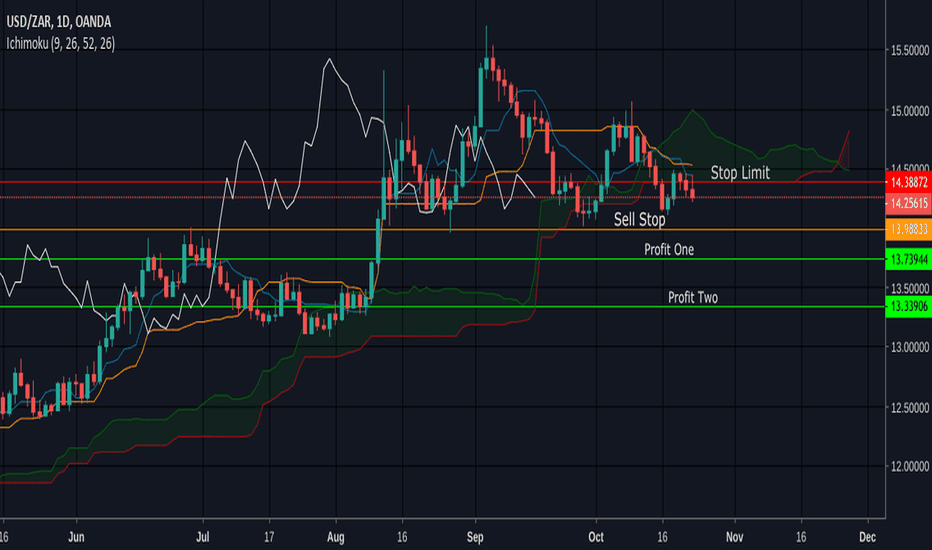The width and height of the screenshot is (932, 550).
Task: Click the green 13.33906 price tag
Action: pos(908,307)
